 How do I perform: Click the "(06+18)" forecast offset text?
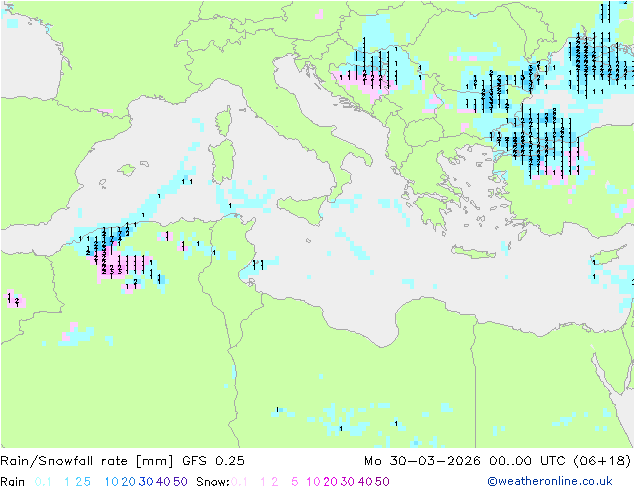tap(602, 461)
